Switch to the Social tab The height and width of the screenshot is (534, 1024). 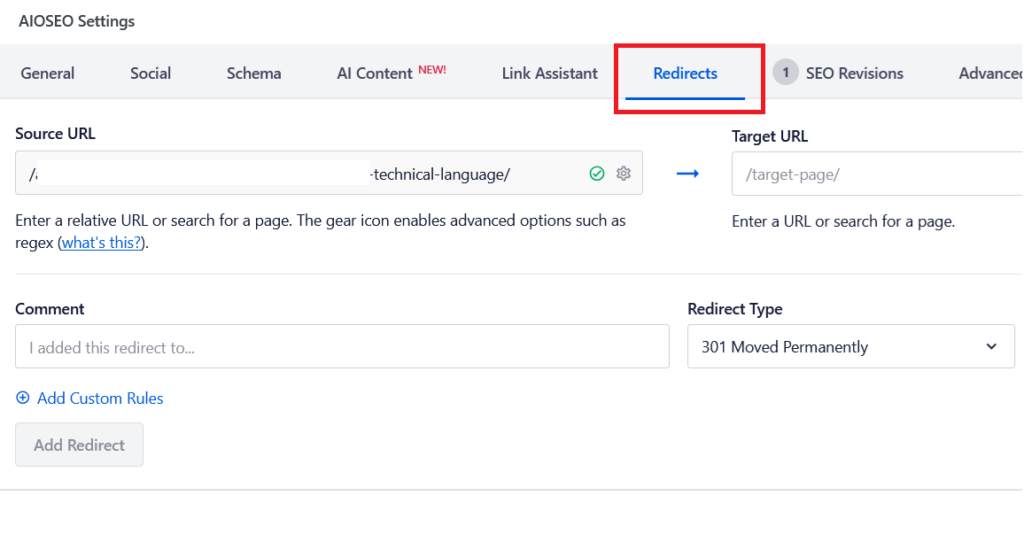tap(150, 73)
